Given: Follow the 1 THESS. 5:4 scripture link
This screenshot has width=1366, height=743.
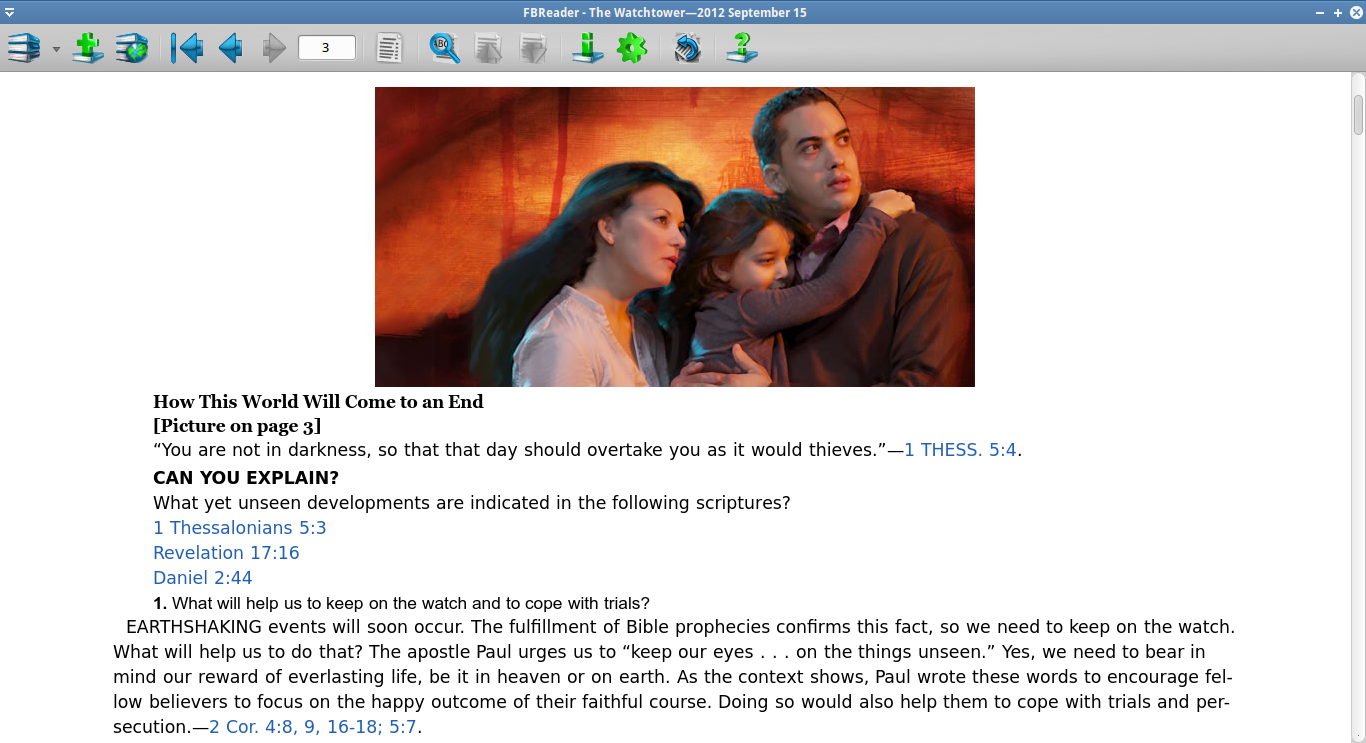Looking at the screenshot, I should pos(960,449).
